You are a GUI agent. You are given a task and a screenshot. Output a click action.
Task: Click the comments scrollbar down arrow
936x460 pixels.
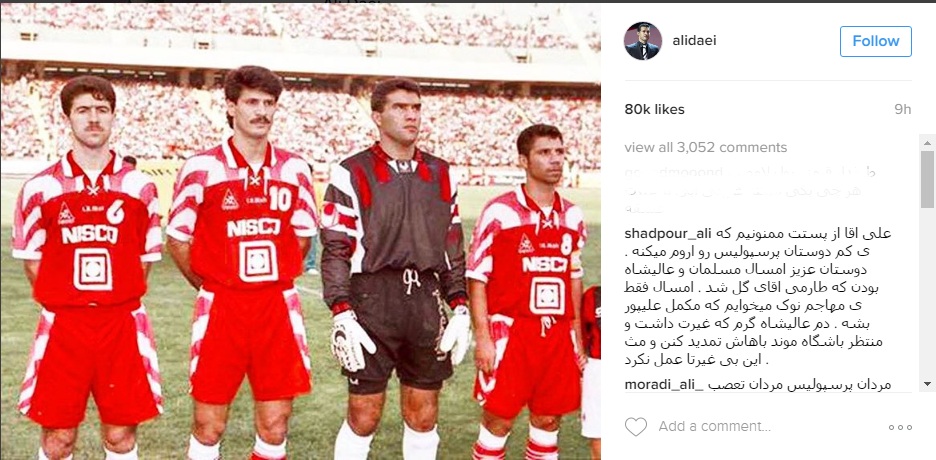click(x=927, y=383)
